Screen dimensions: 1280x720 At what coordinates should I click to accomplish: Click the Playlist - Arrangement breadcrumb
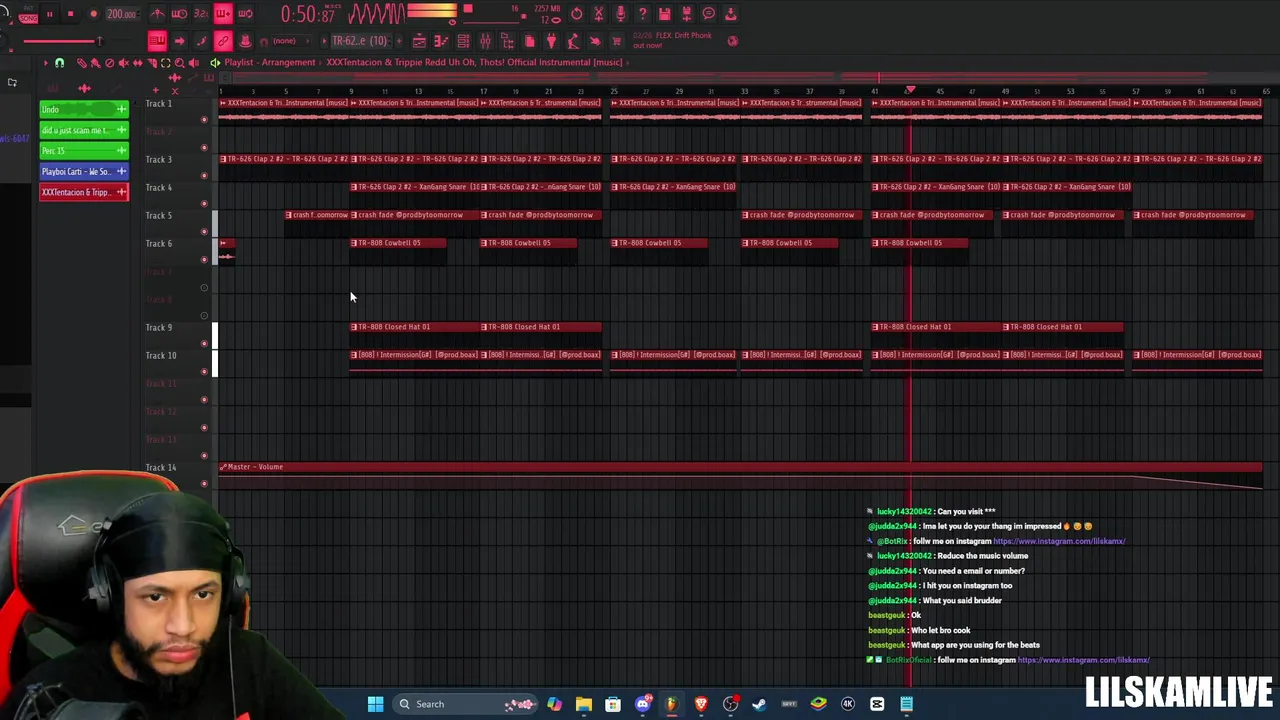pos(270,62)
